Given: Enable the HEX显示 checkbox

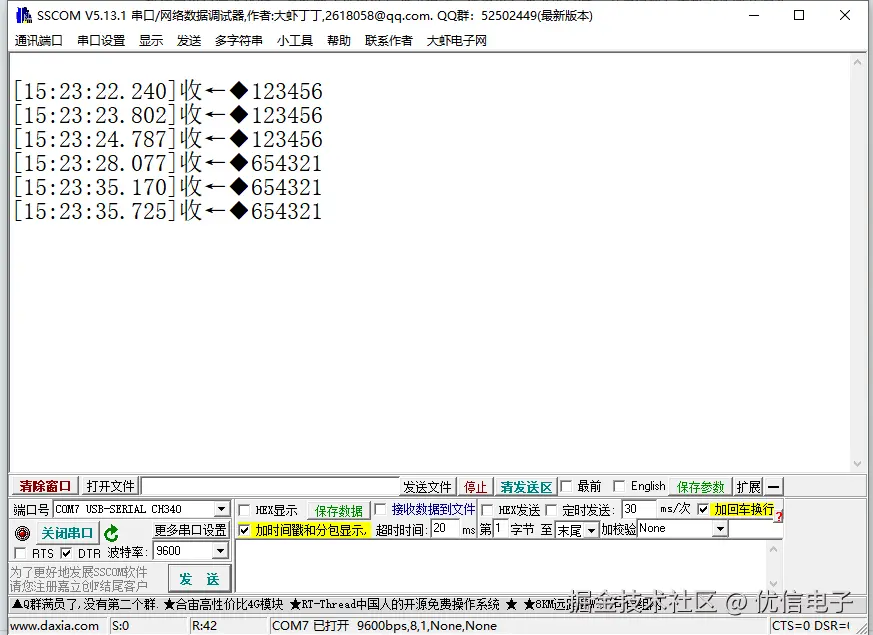Looking at the screenshot, I should [x=243, y=509].
